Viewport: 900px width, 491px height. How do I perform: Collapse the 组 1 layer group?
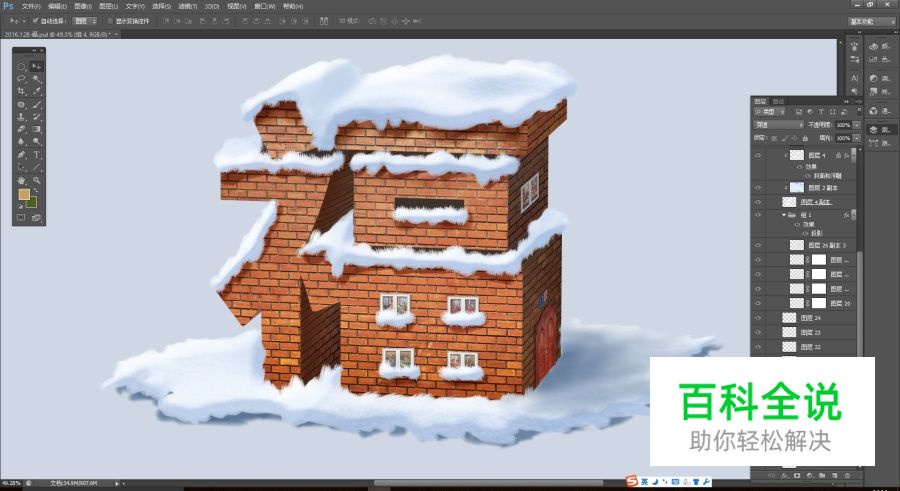point(784,214)
